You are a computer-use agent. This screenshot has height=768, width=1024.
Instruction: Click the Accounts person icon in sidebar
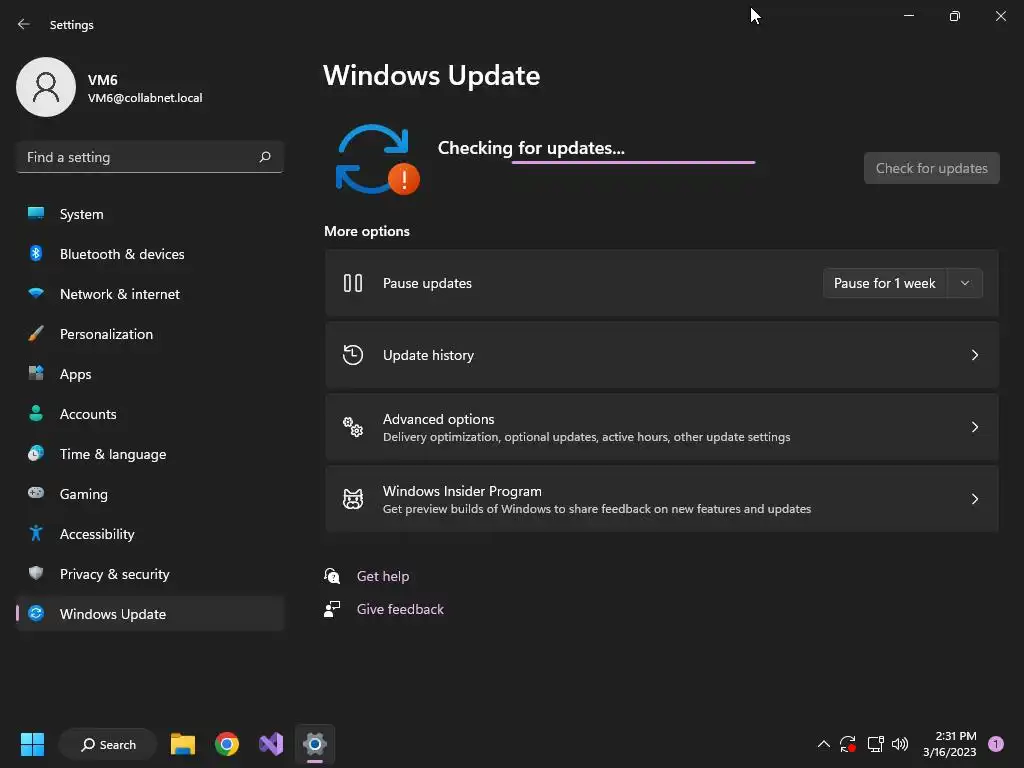36,413
